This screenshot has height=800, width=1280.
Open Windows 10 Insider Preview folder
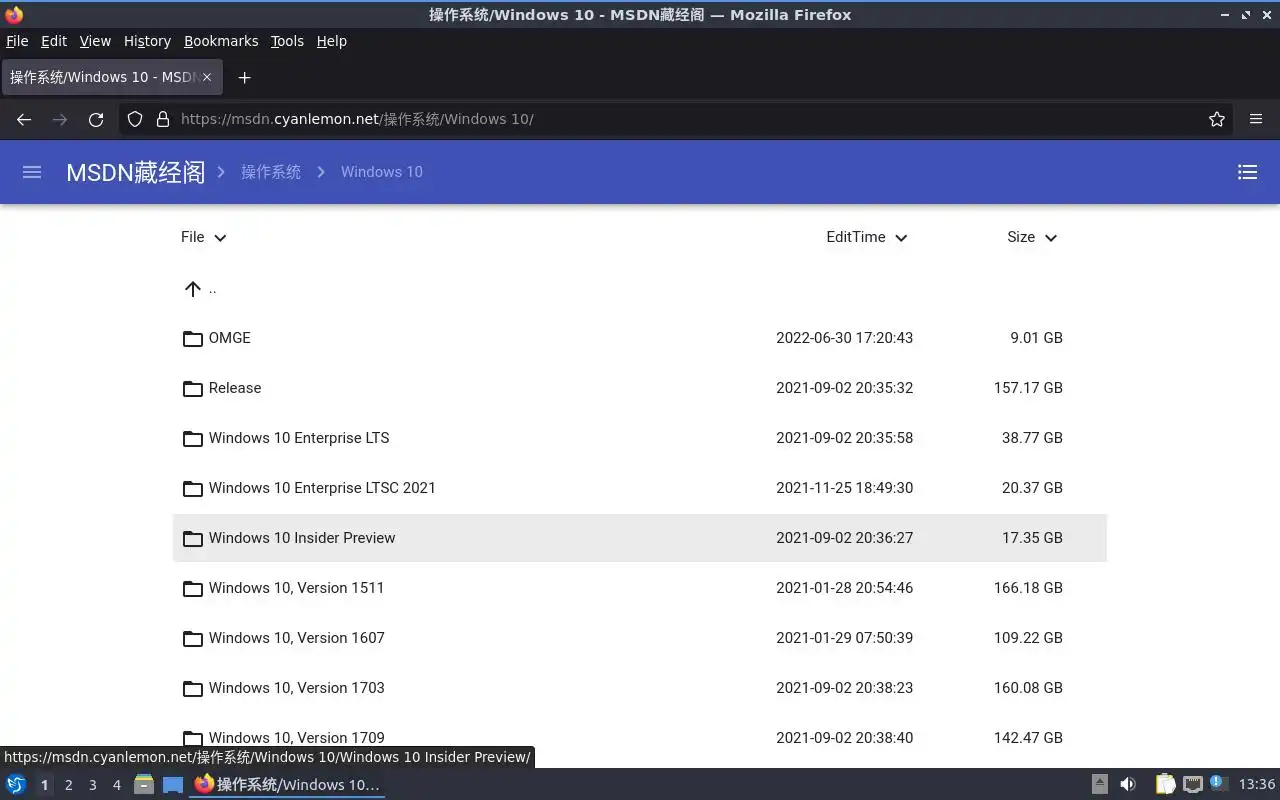(x=640, y=538)
